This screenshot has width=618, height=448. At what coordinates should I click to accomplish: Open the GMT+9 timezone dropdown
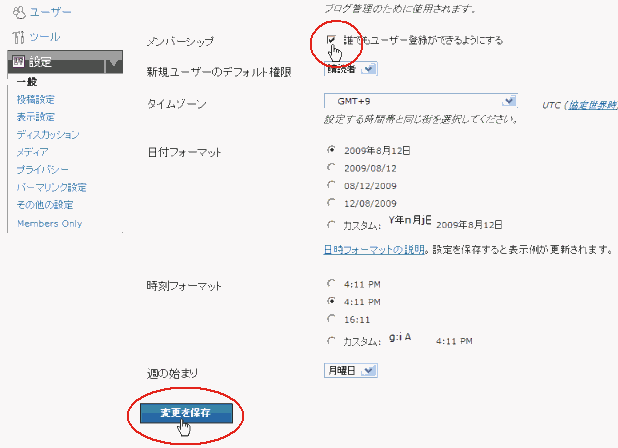pyautogui.click(x=421, y=101)
